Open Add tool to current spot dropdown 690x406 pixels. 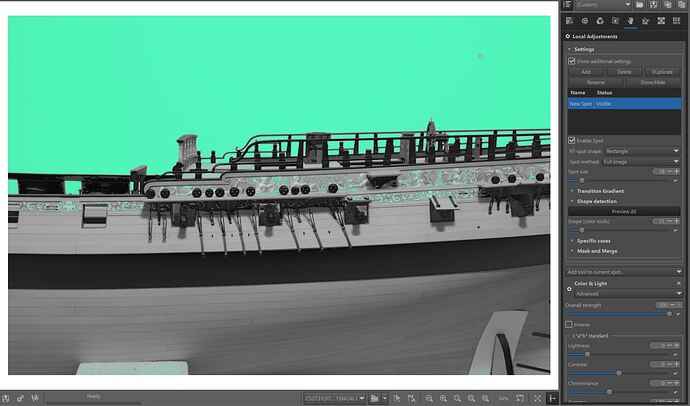(624, 272)
